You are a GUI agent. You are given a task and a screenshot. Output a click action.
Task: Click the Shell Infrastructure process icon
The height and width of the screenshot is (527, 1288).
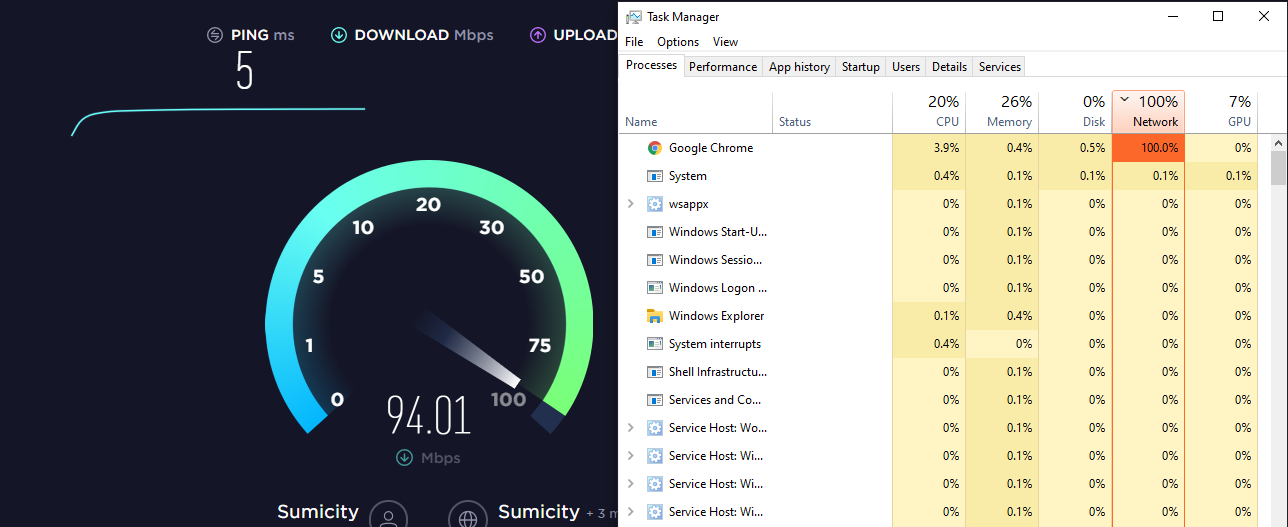coord(655,372)
